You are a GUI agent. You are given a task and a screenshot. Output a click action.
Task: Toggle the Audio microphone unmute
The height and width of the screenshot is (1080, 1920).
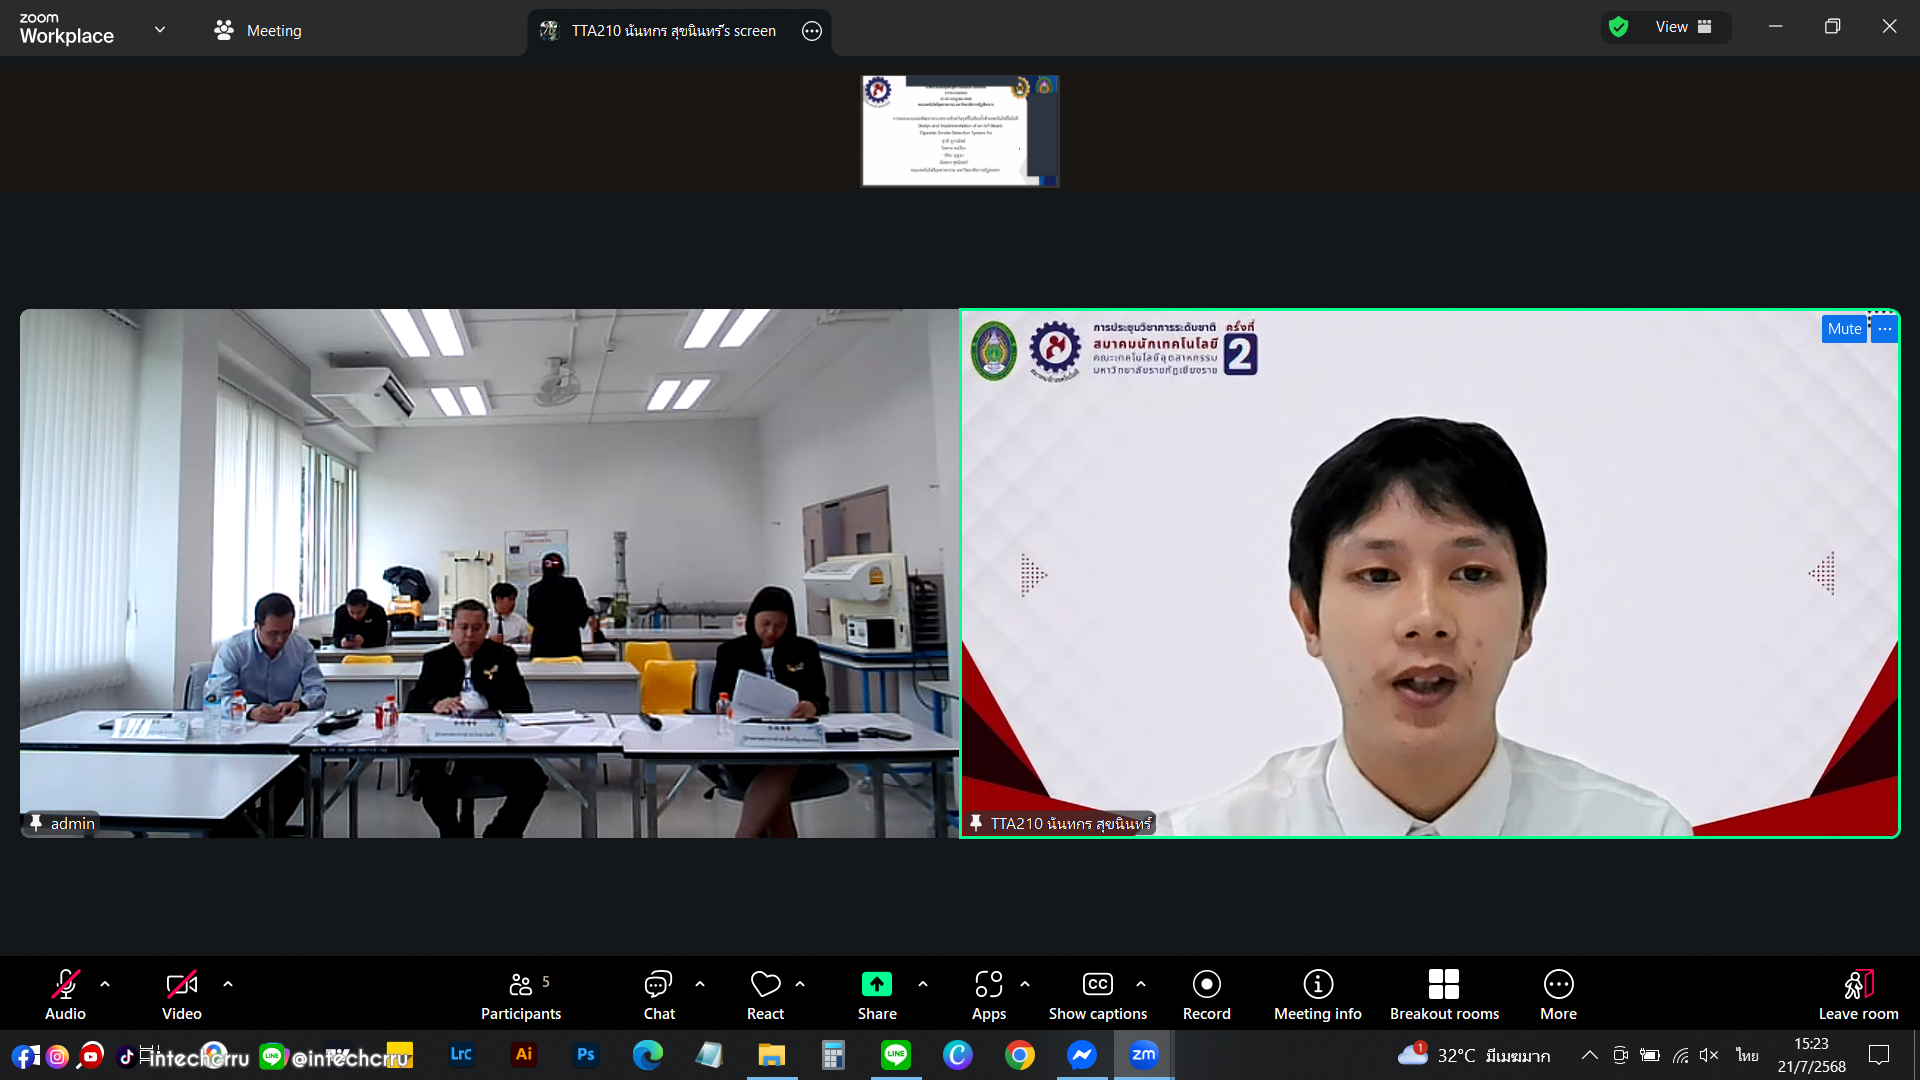(65, 996)
